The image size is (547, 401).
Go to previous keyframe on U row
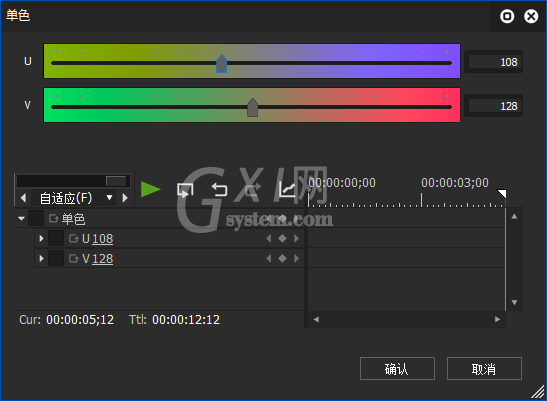(x=269, y=238)
